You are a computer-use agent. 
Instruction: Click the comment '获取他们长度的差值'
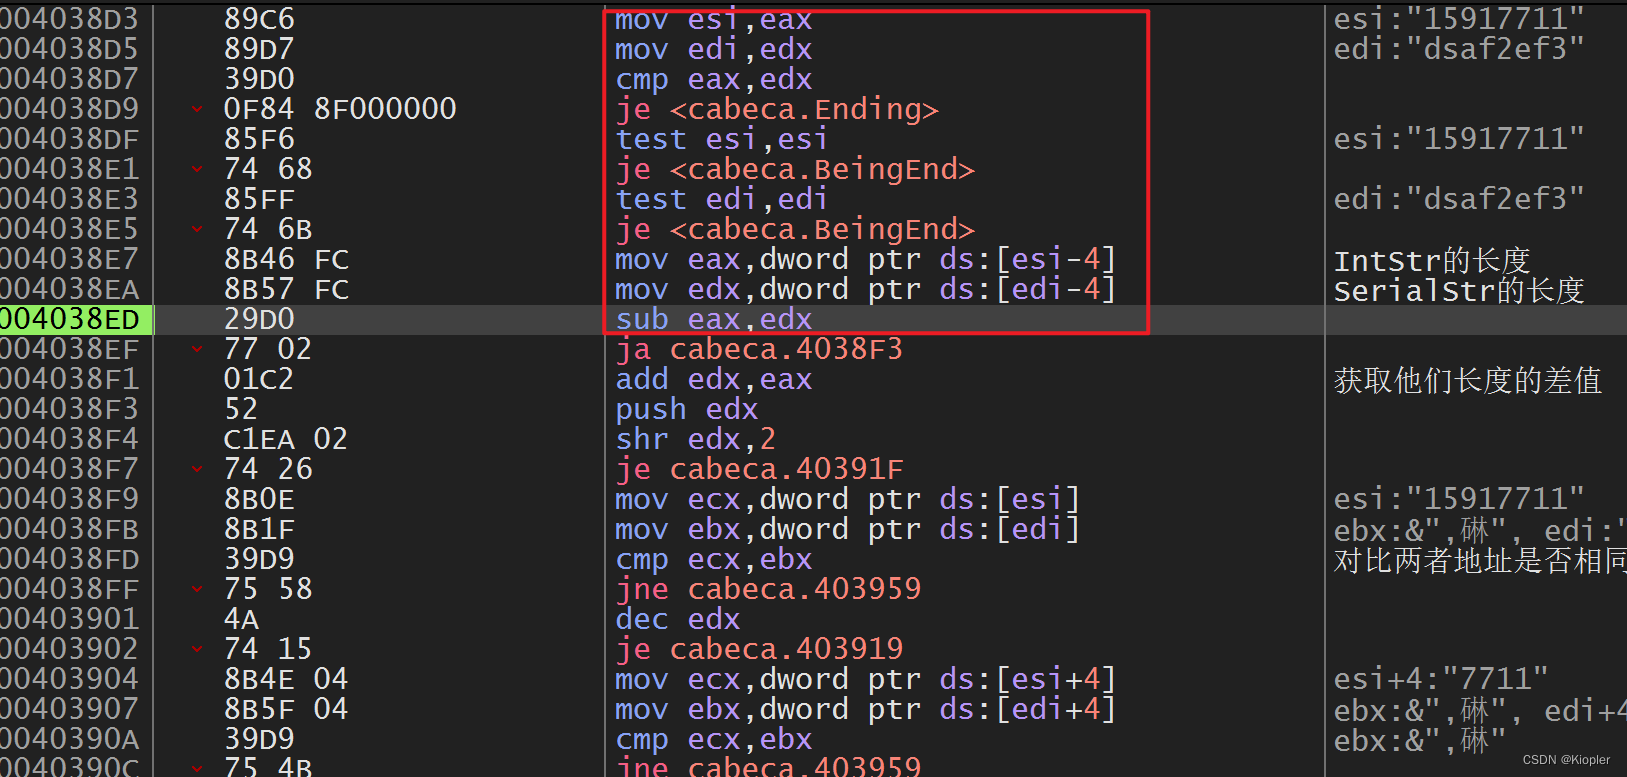pos(1468,380)
